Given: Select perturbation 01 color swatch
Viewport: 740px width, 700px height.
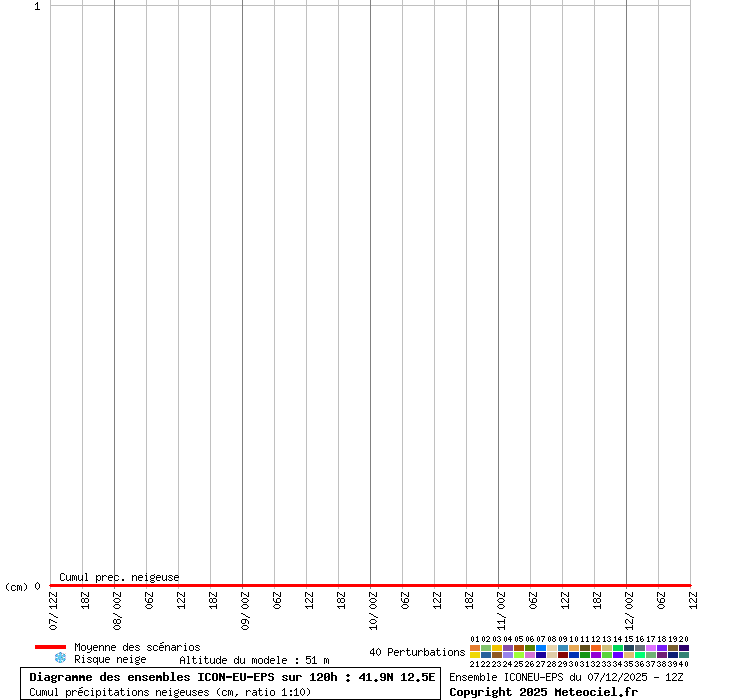Looking at the screenshot, I should 475,648.
